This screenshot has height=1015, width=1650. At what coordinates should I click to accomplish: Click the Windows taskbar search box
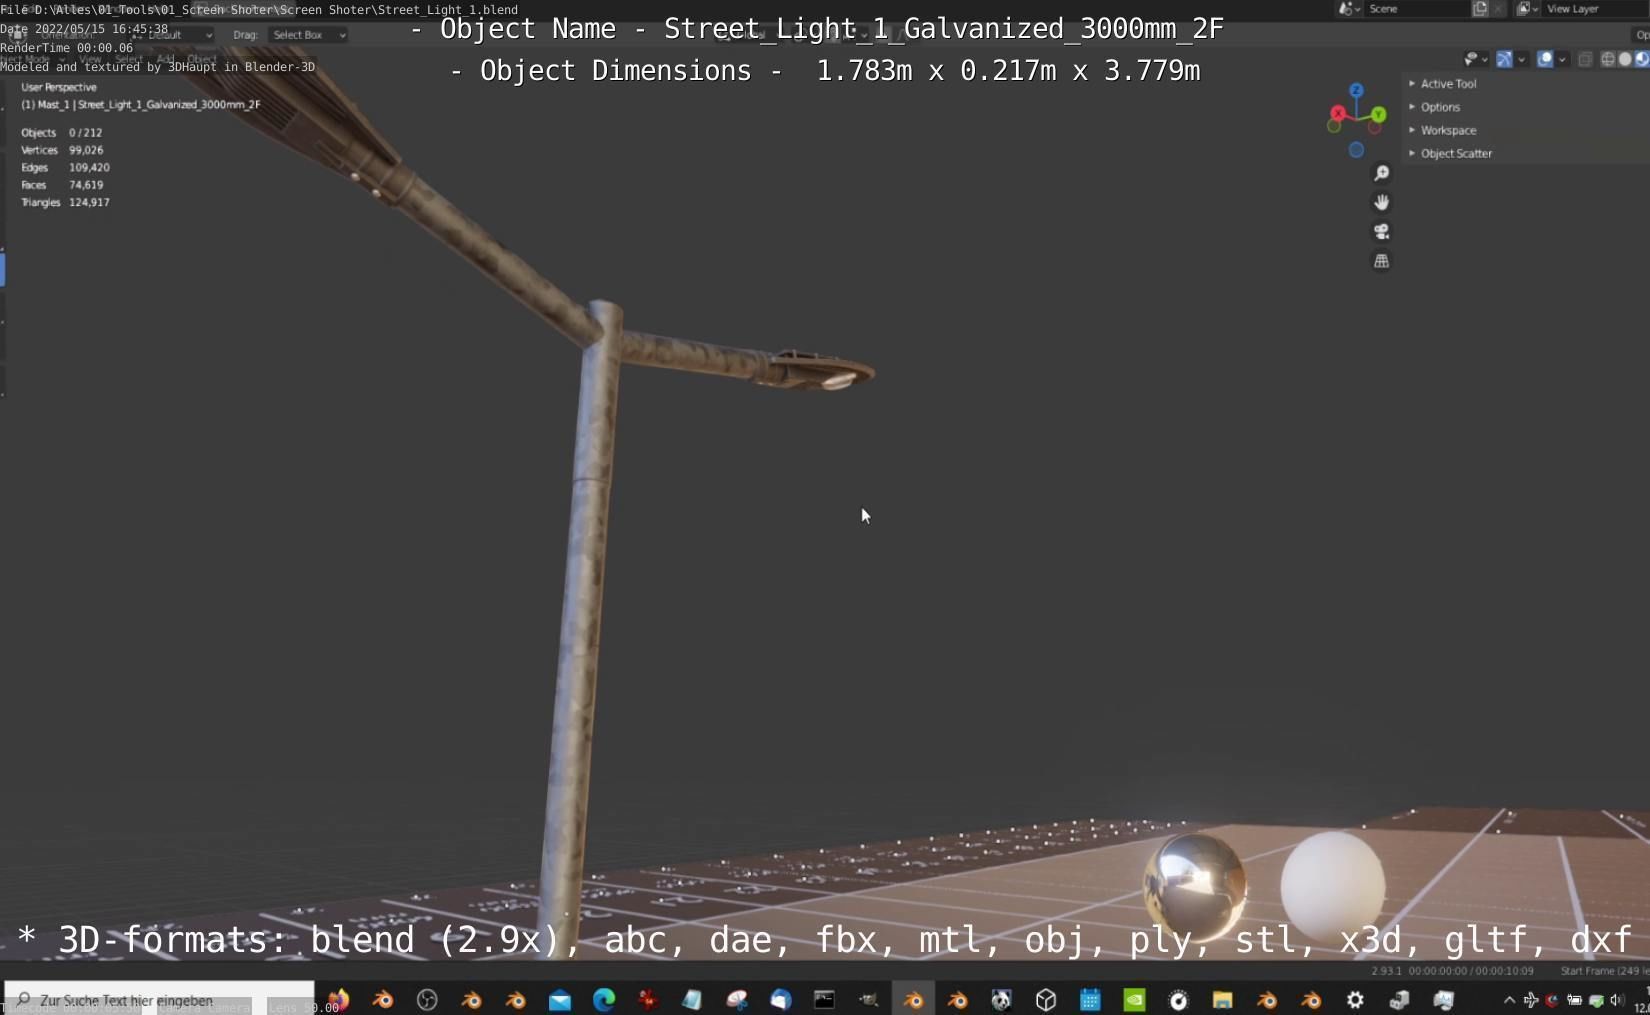pyautogui.click(x=159, y=999)
